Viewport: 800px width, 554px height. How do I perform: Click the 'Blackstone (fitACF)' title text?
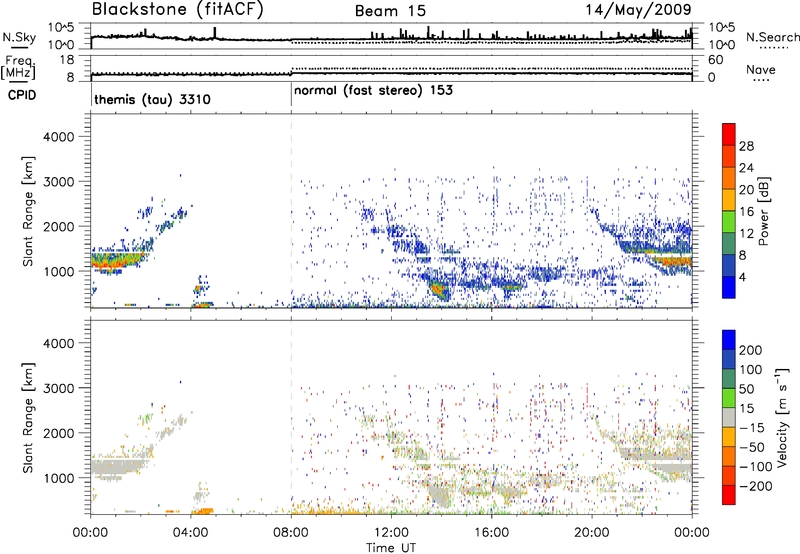(178, 10)
